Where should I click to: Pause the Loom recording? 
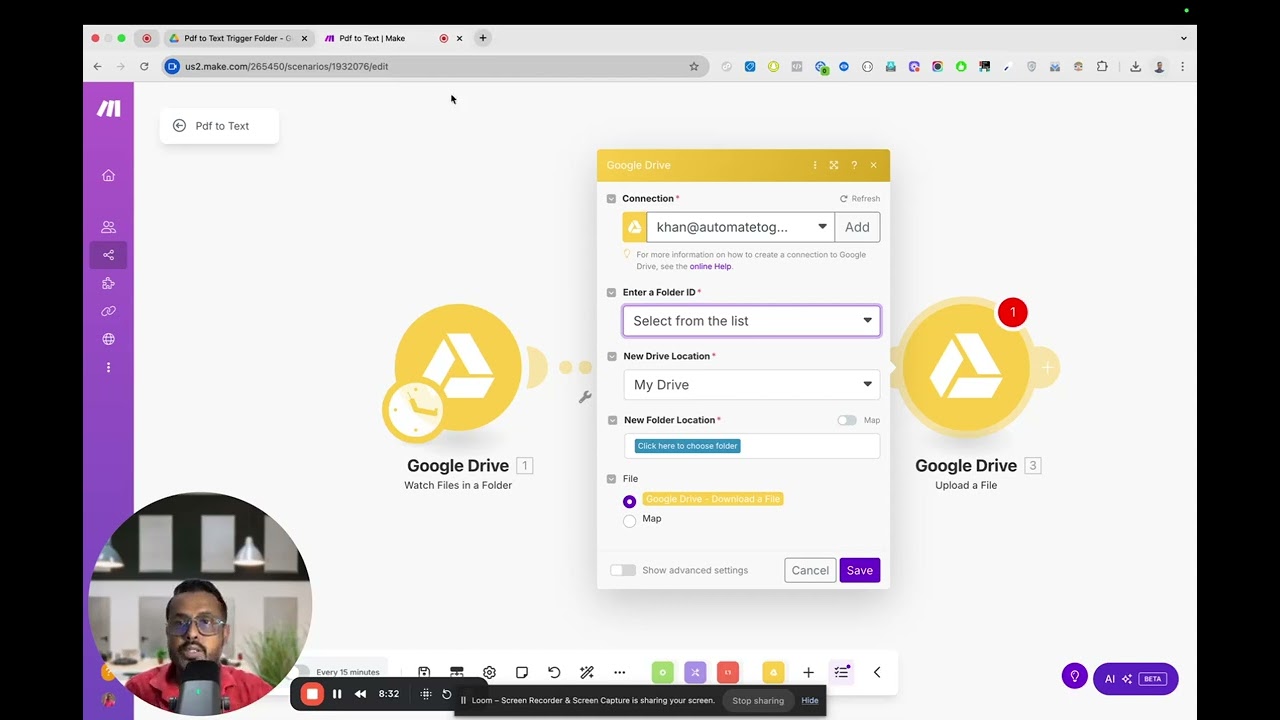point(337,694)
